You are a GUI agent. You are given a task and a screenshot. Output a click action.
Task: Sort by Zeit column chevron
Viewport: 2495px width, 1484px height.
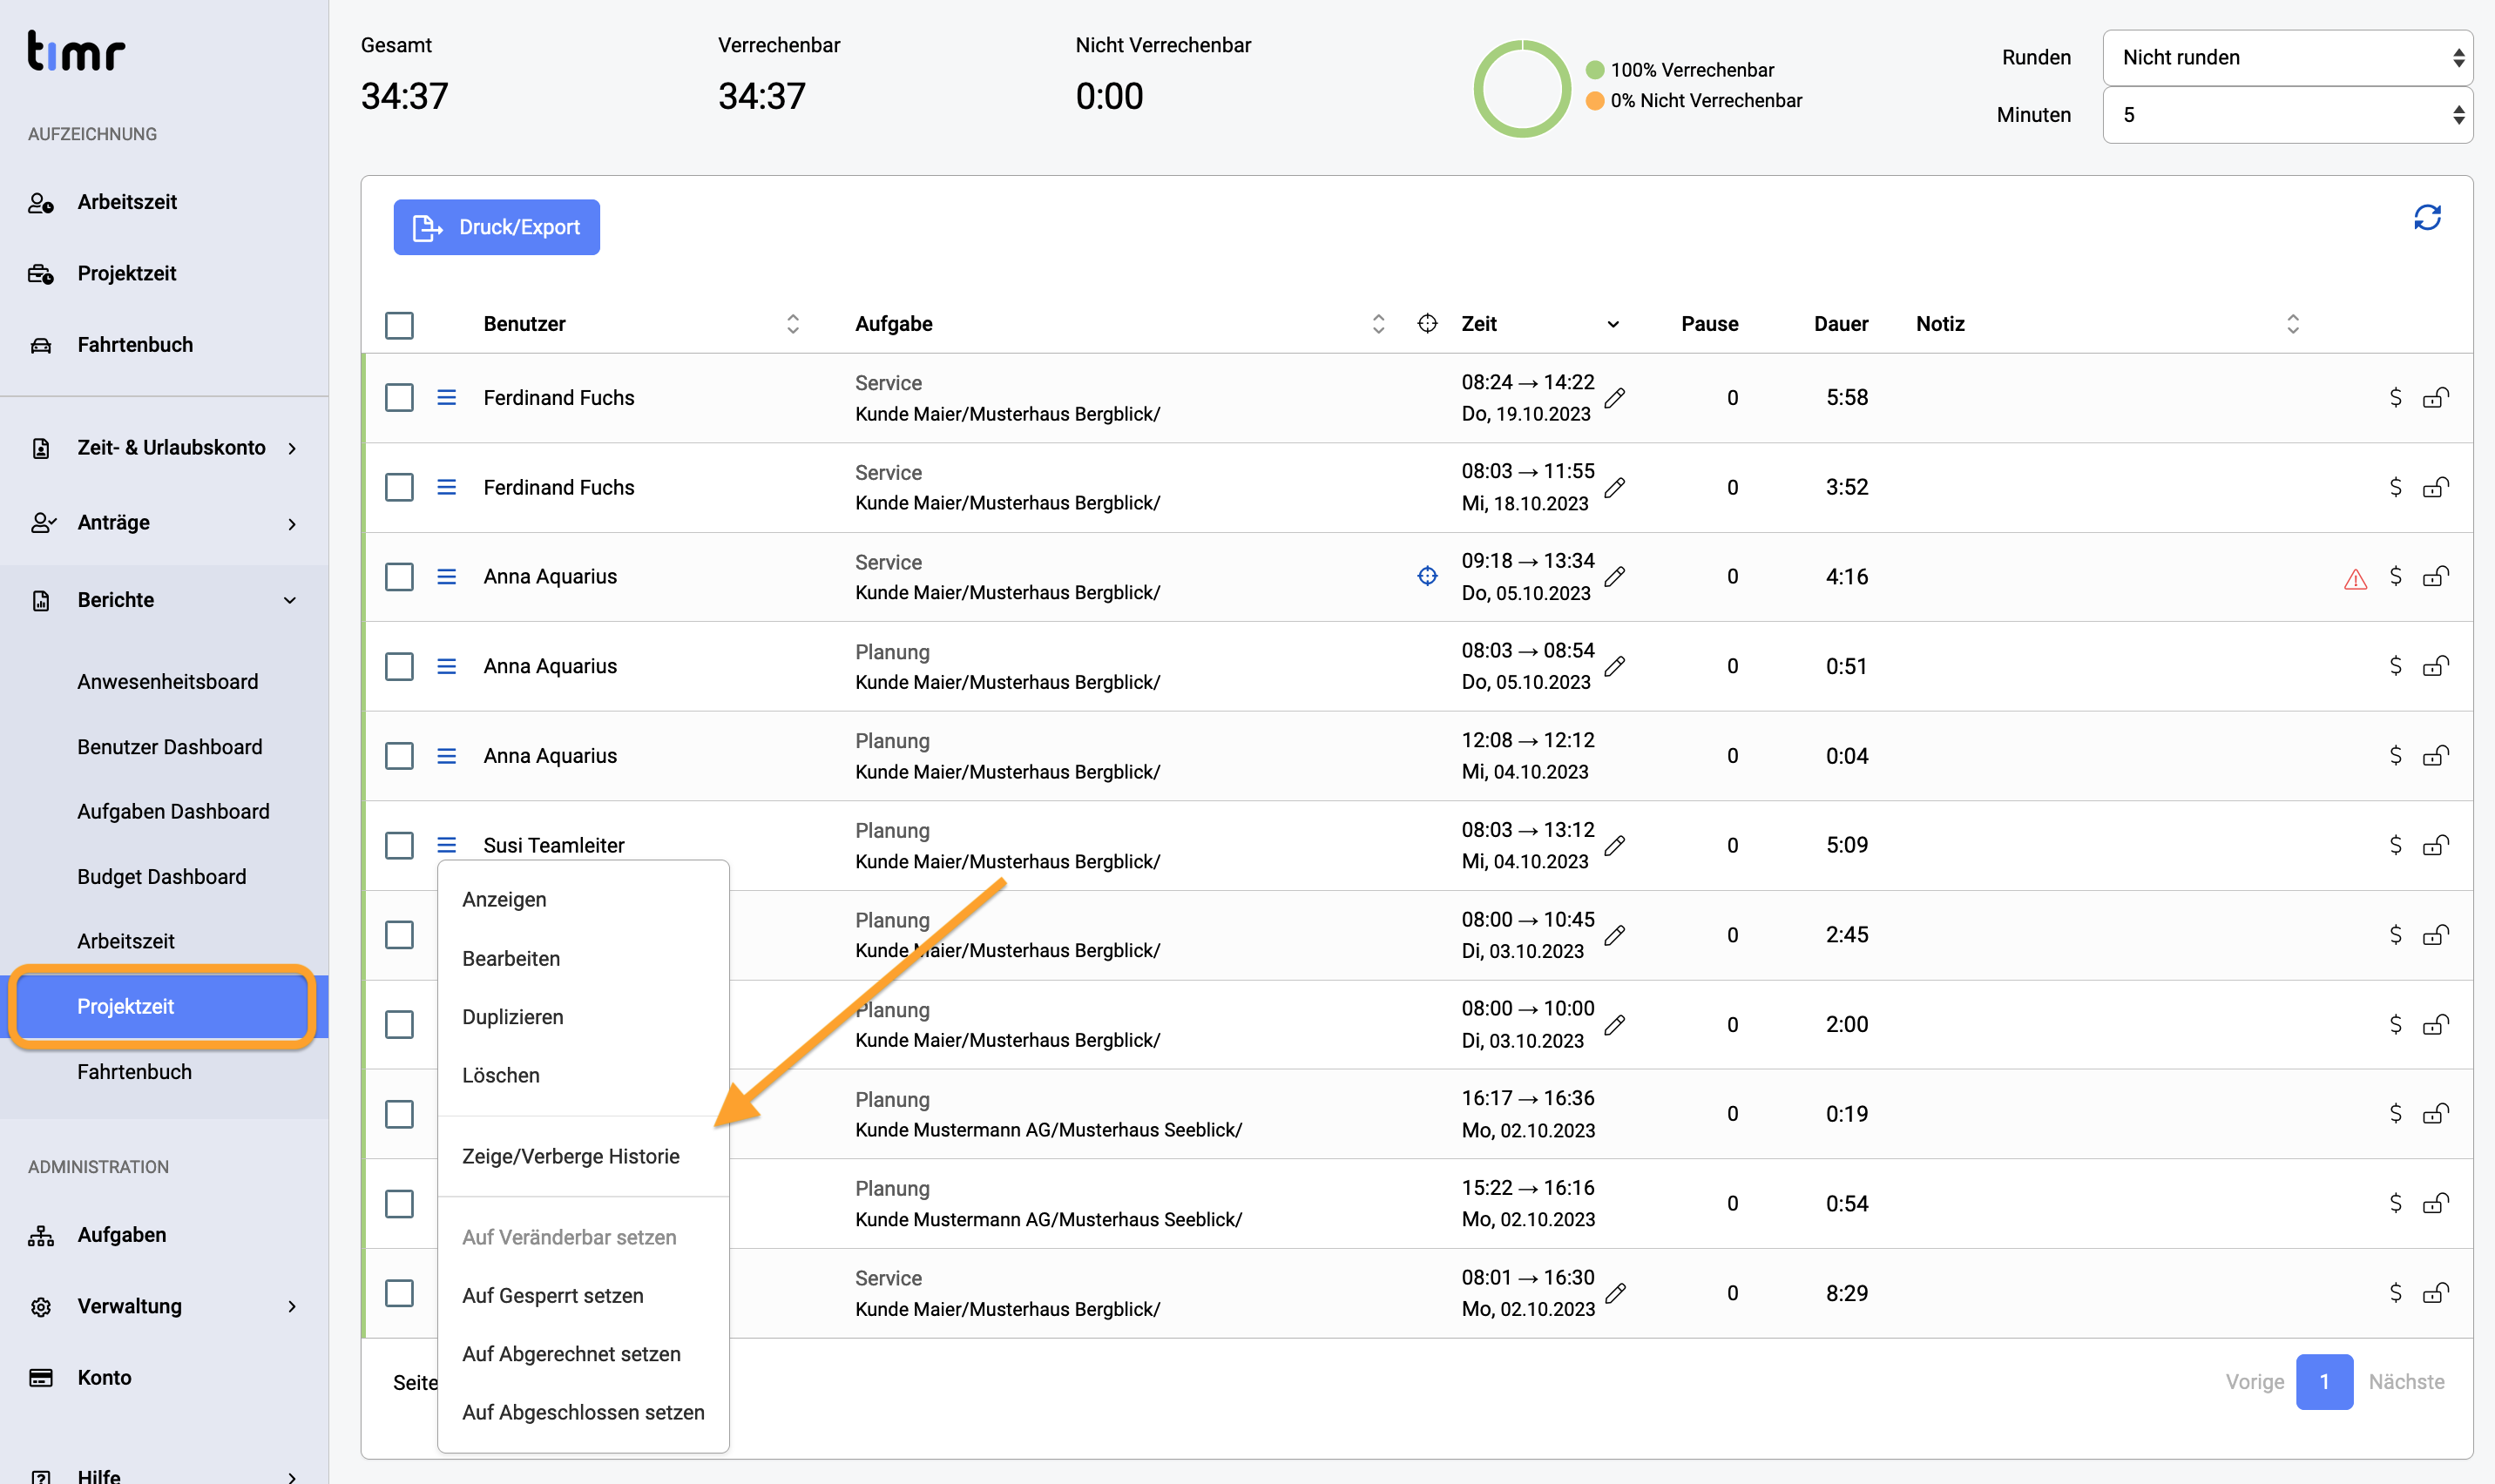click(1613, 324)
